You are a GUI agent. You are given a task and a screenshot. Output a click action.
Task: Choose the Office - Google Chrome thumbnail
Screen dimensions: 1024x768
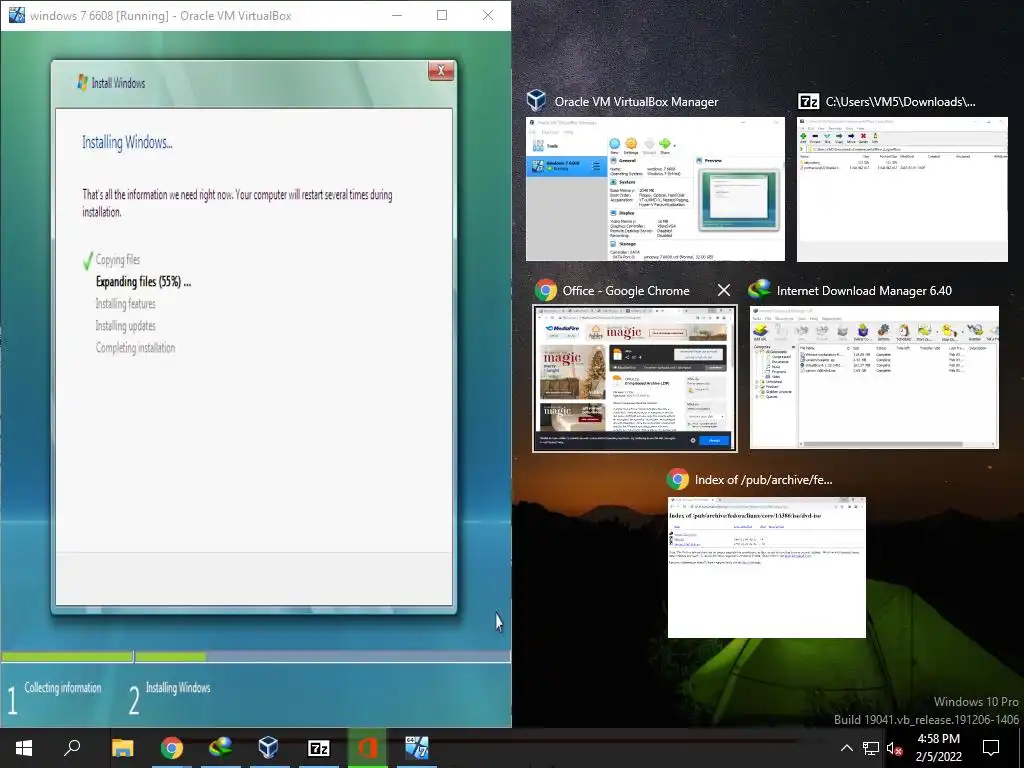point(635,378)
